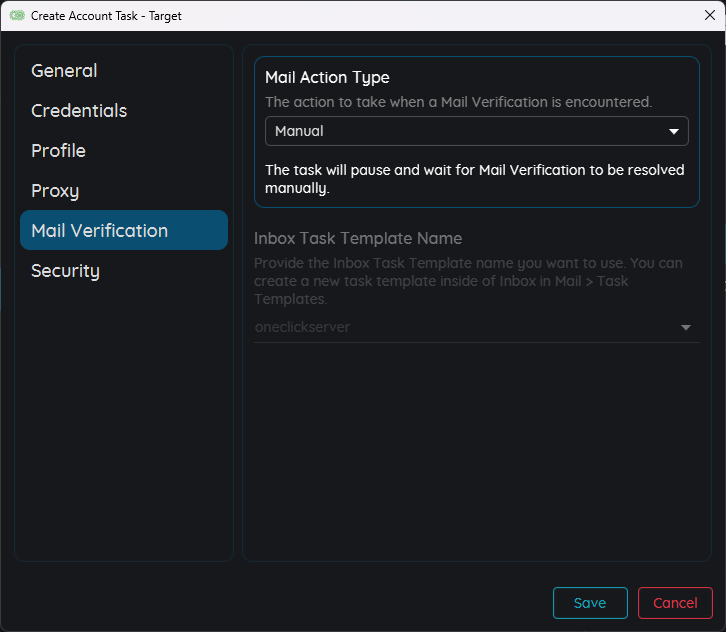The width and height of the screenshot is (726, 632).
Task: Open the Security section
Action: [x=65, y=271]
